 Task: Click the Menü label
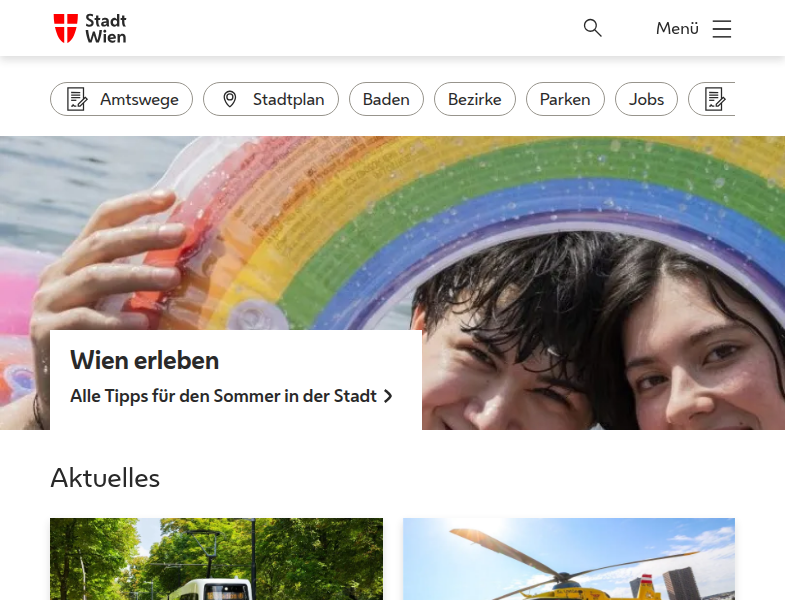(677, 29)
